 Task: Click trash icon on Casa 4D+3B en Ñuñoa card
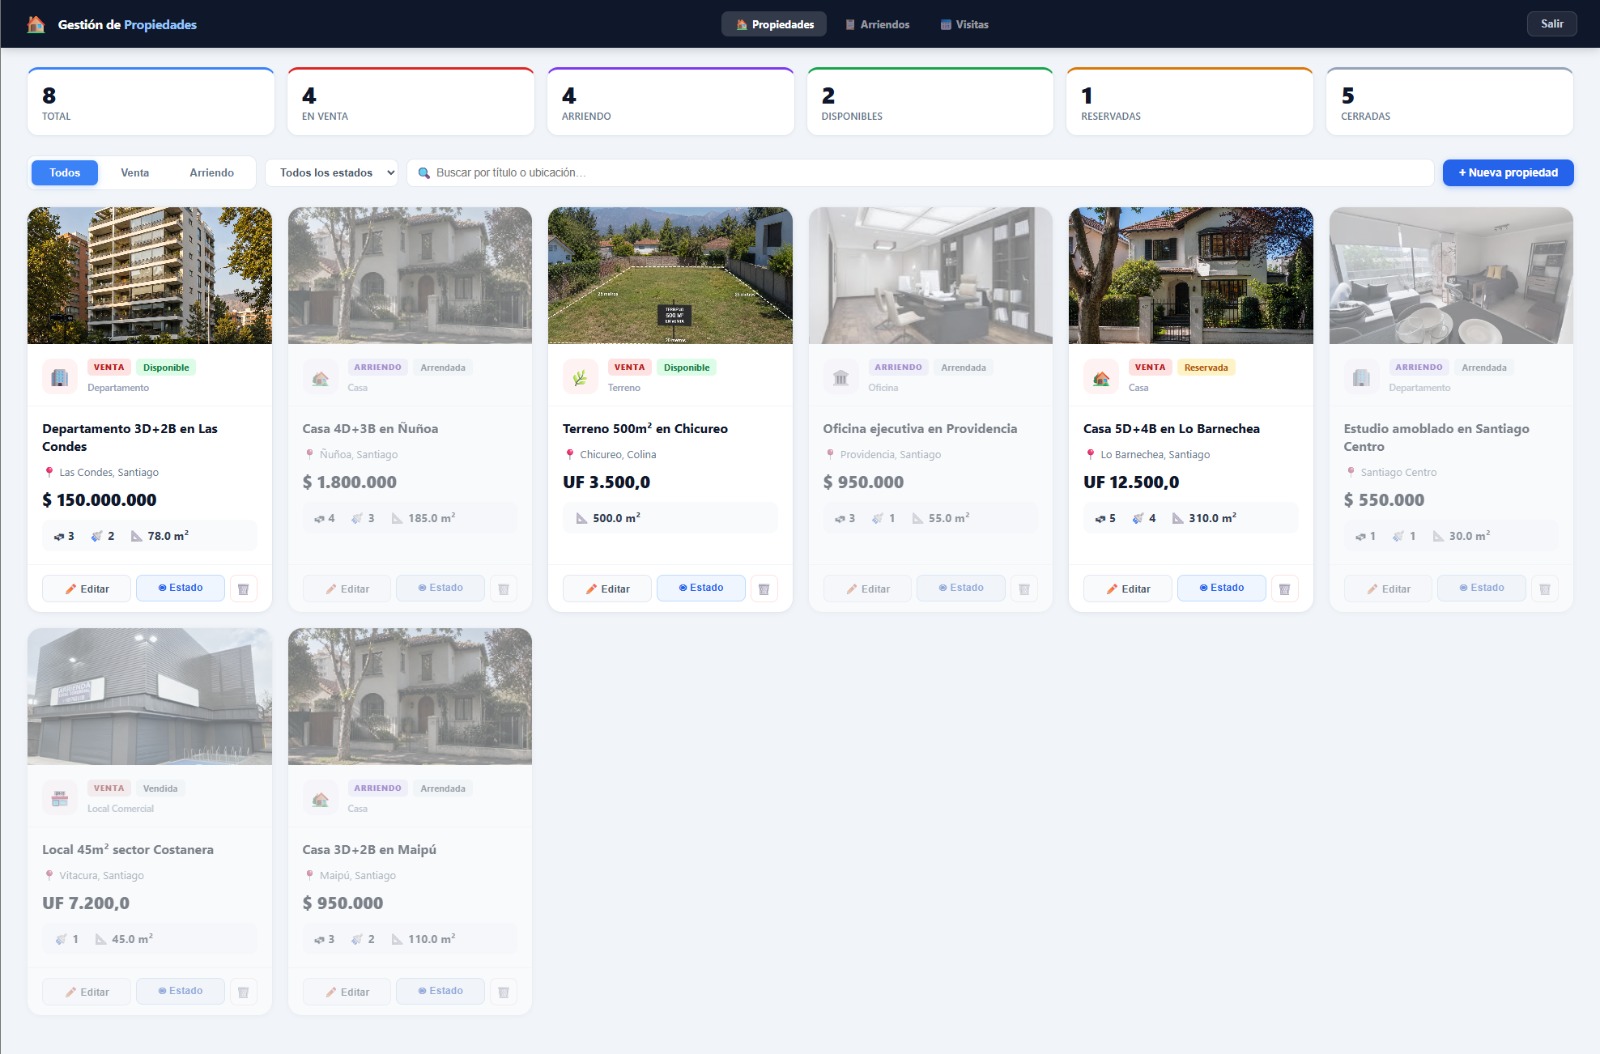point(504,589)
